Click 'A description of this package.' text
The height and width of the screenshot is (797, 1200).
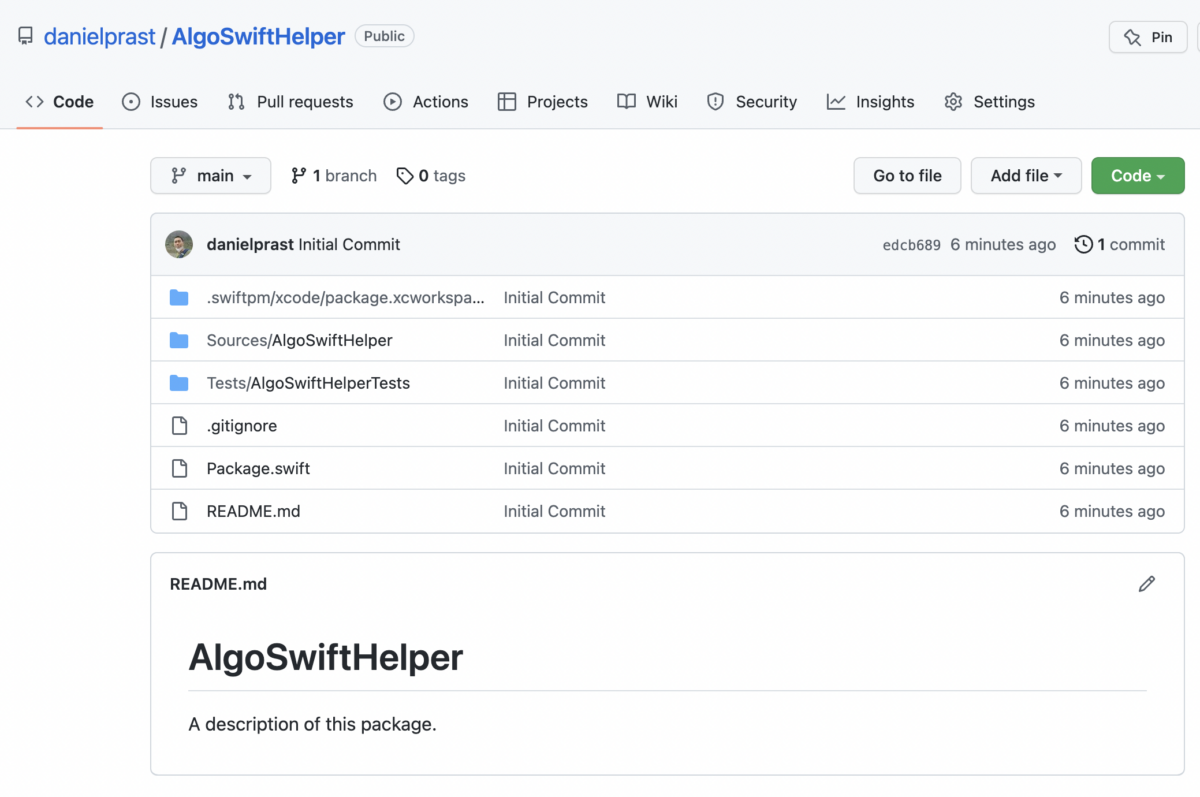312,724
